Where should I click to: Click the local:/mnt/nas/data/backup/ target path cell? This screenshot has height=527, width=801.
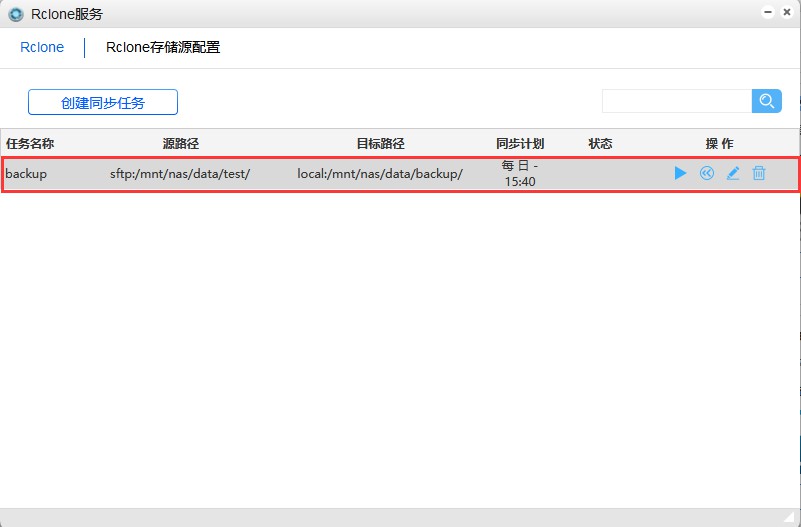[380, 174]
